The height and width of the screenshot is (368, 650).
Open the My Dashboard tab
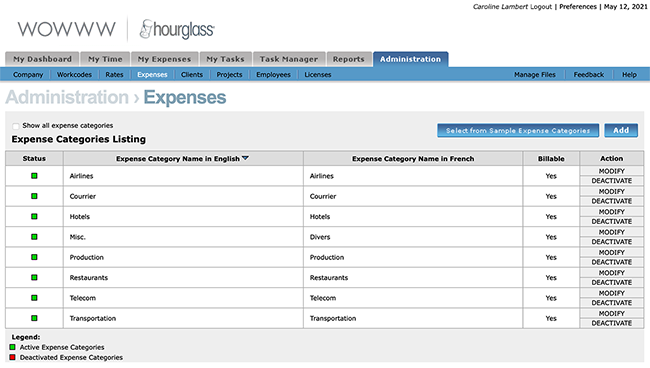[42, 59]
